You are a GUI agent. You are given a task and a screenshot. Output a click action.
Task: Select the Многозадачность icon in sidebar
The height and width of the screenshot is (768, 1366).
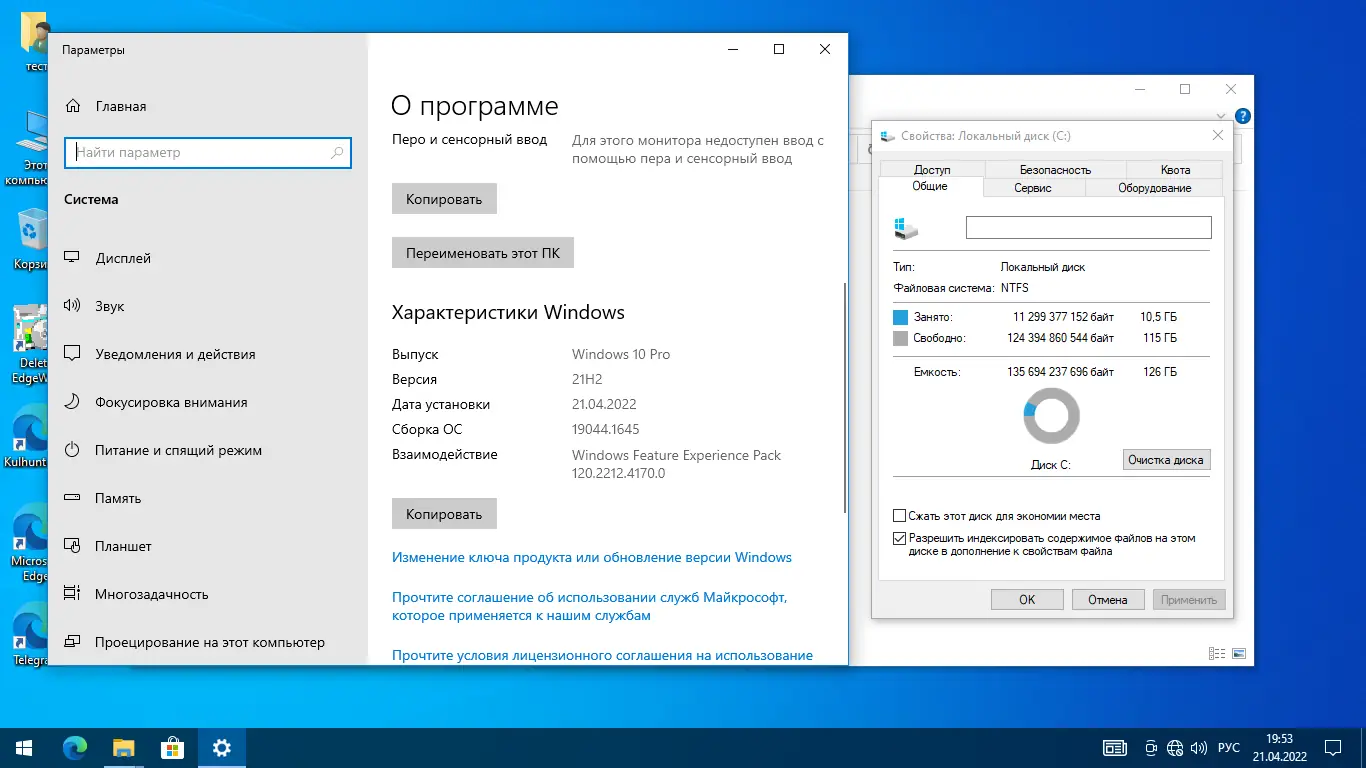[x=72, y=594]
